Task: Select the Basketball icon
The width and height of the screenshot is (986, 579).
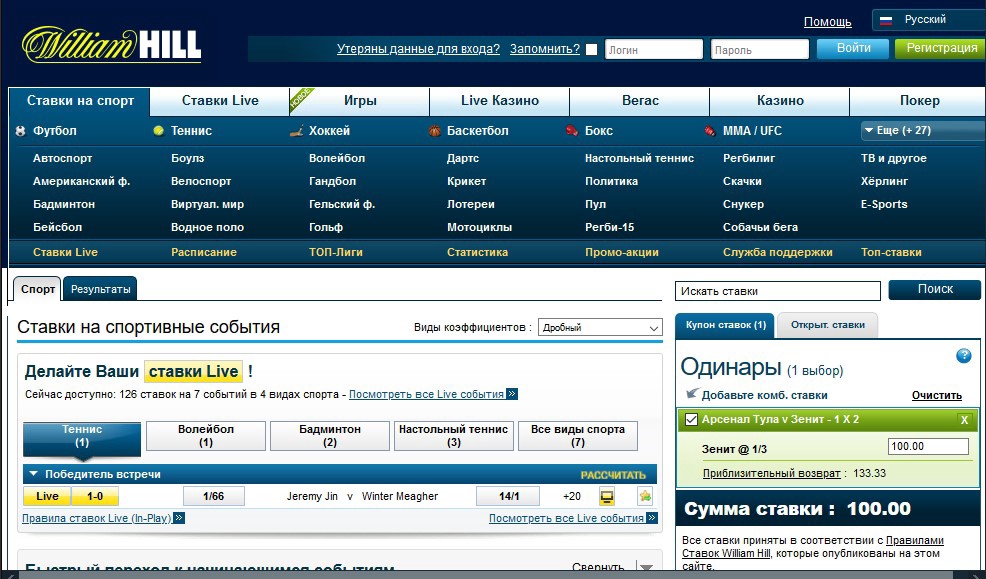Action: click(x=435, y=131)
